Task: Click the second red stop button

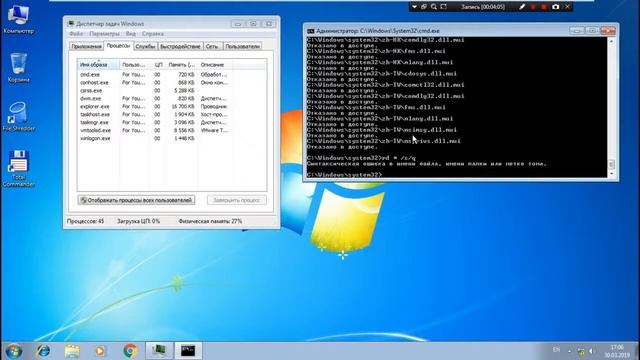Action: [544, 7]
